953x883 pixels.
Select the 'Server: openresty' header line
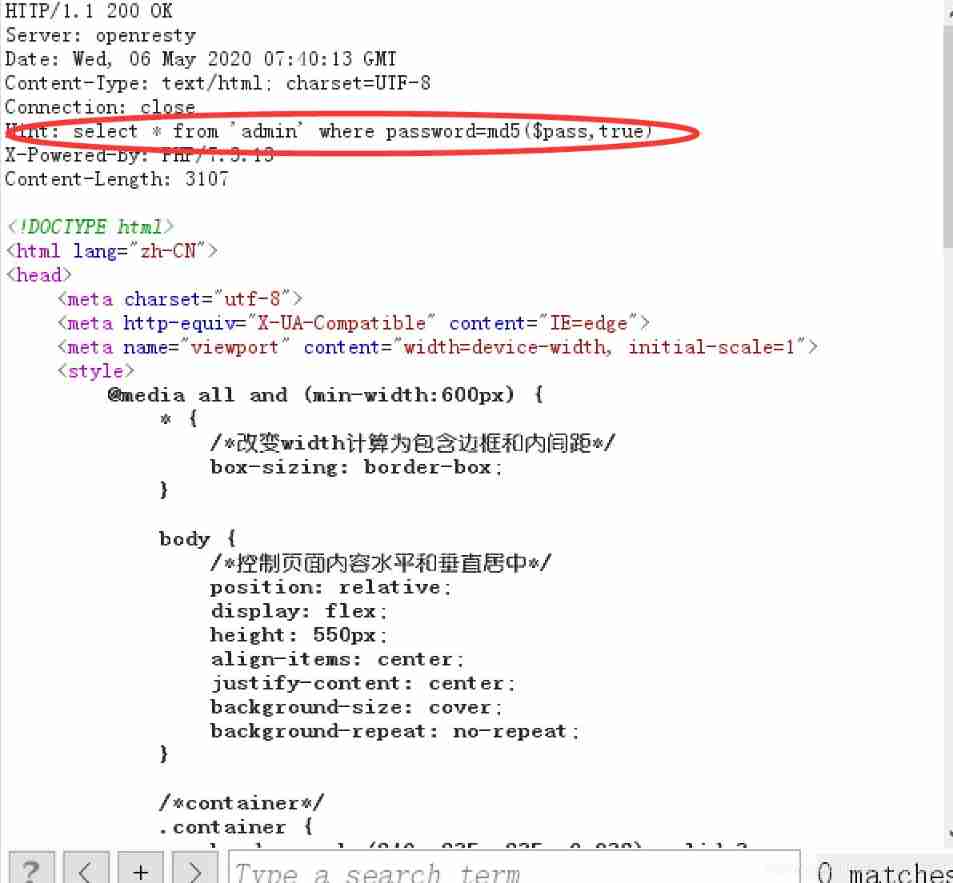pyautogui.click(x=100, y=35)
